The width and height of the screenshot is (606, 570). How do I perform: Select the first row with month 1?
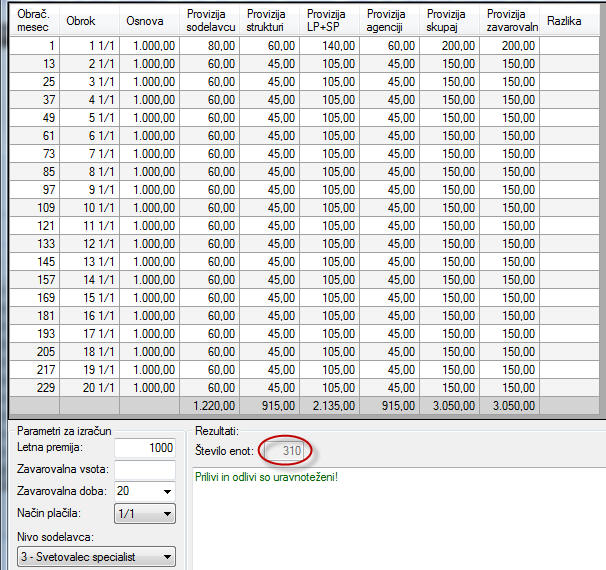(30, 45)
